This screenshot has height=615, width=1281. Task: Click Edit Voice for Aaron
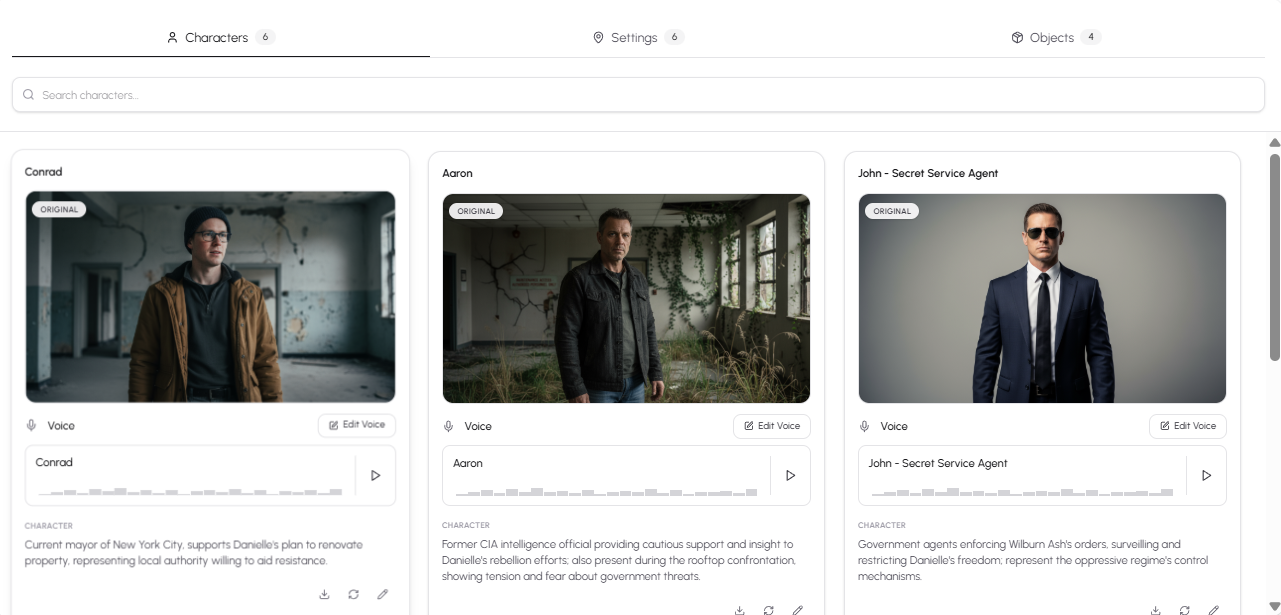(772, 426)
